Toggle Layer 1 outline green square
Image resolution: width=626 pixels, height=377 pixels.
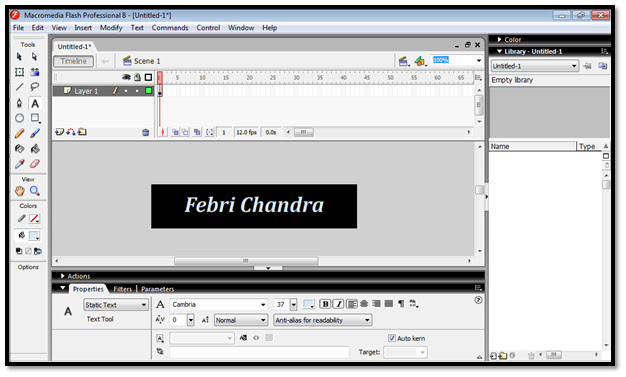coord(149,91)
